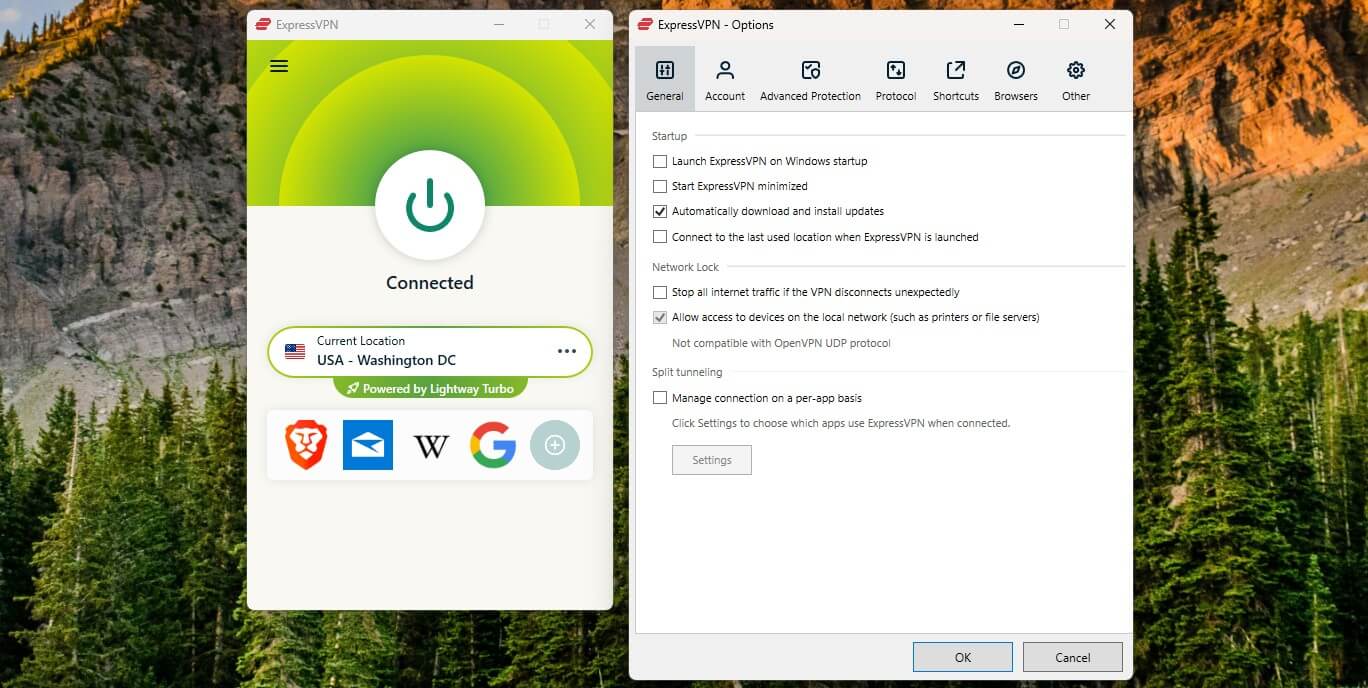This screenshot has height=688, width=1368.
Task: Click the ExpressVPN logo in Options title bar
Action: [x=644, y=25]
